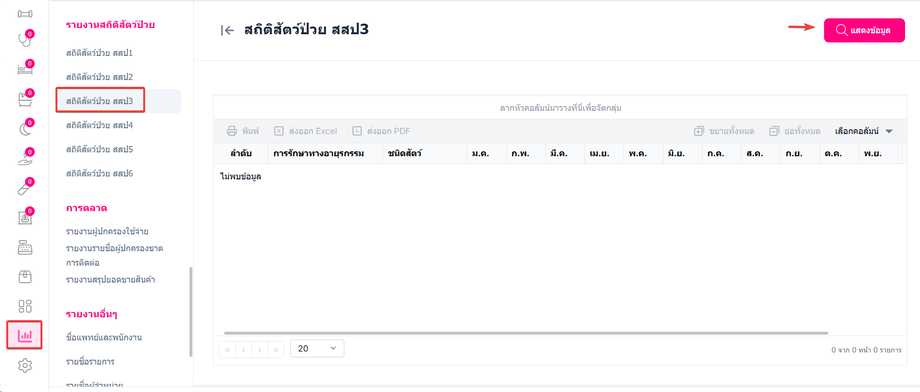
Task: Click the horizontal scrollbar under the table
Action: pyautogui.click(x=526, y=333)
